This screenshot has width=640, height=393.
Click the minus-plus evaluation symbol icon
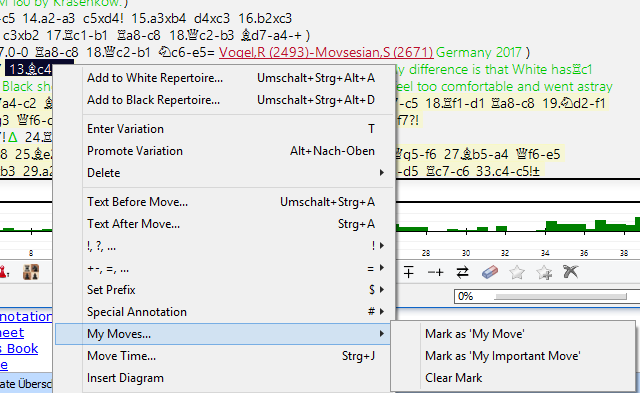click(x=435, y=272)
